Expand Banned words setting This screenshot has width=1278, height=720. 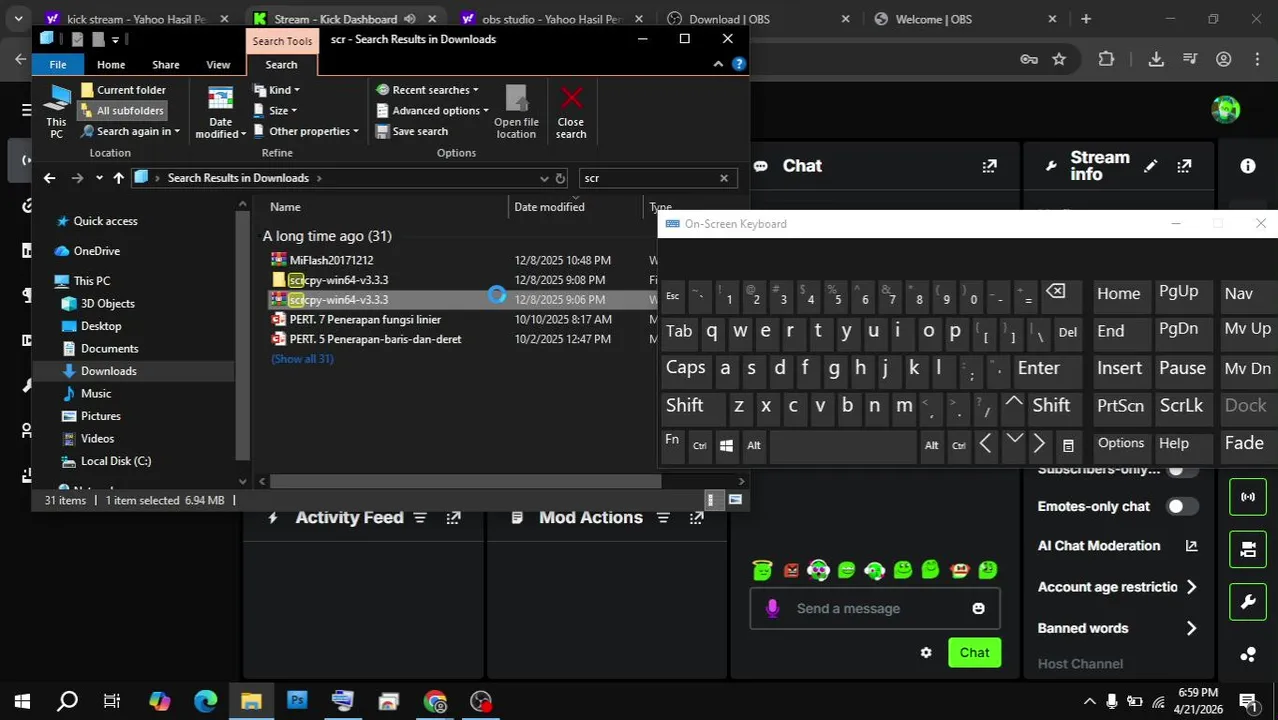tap(1117, 628)
